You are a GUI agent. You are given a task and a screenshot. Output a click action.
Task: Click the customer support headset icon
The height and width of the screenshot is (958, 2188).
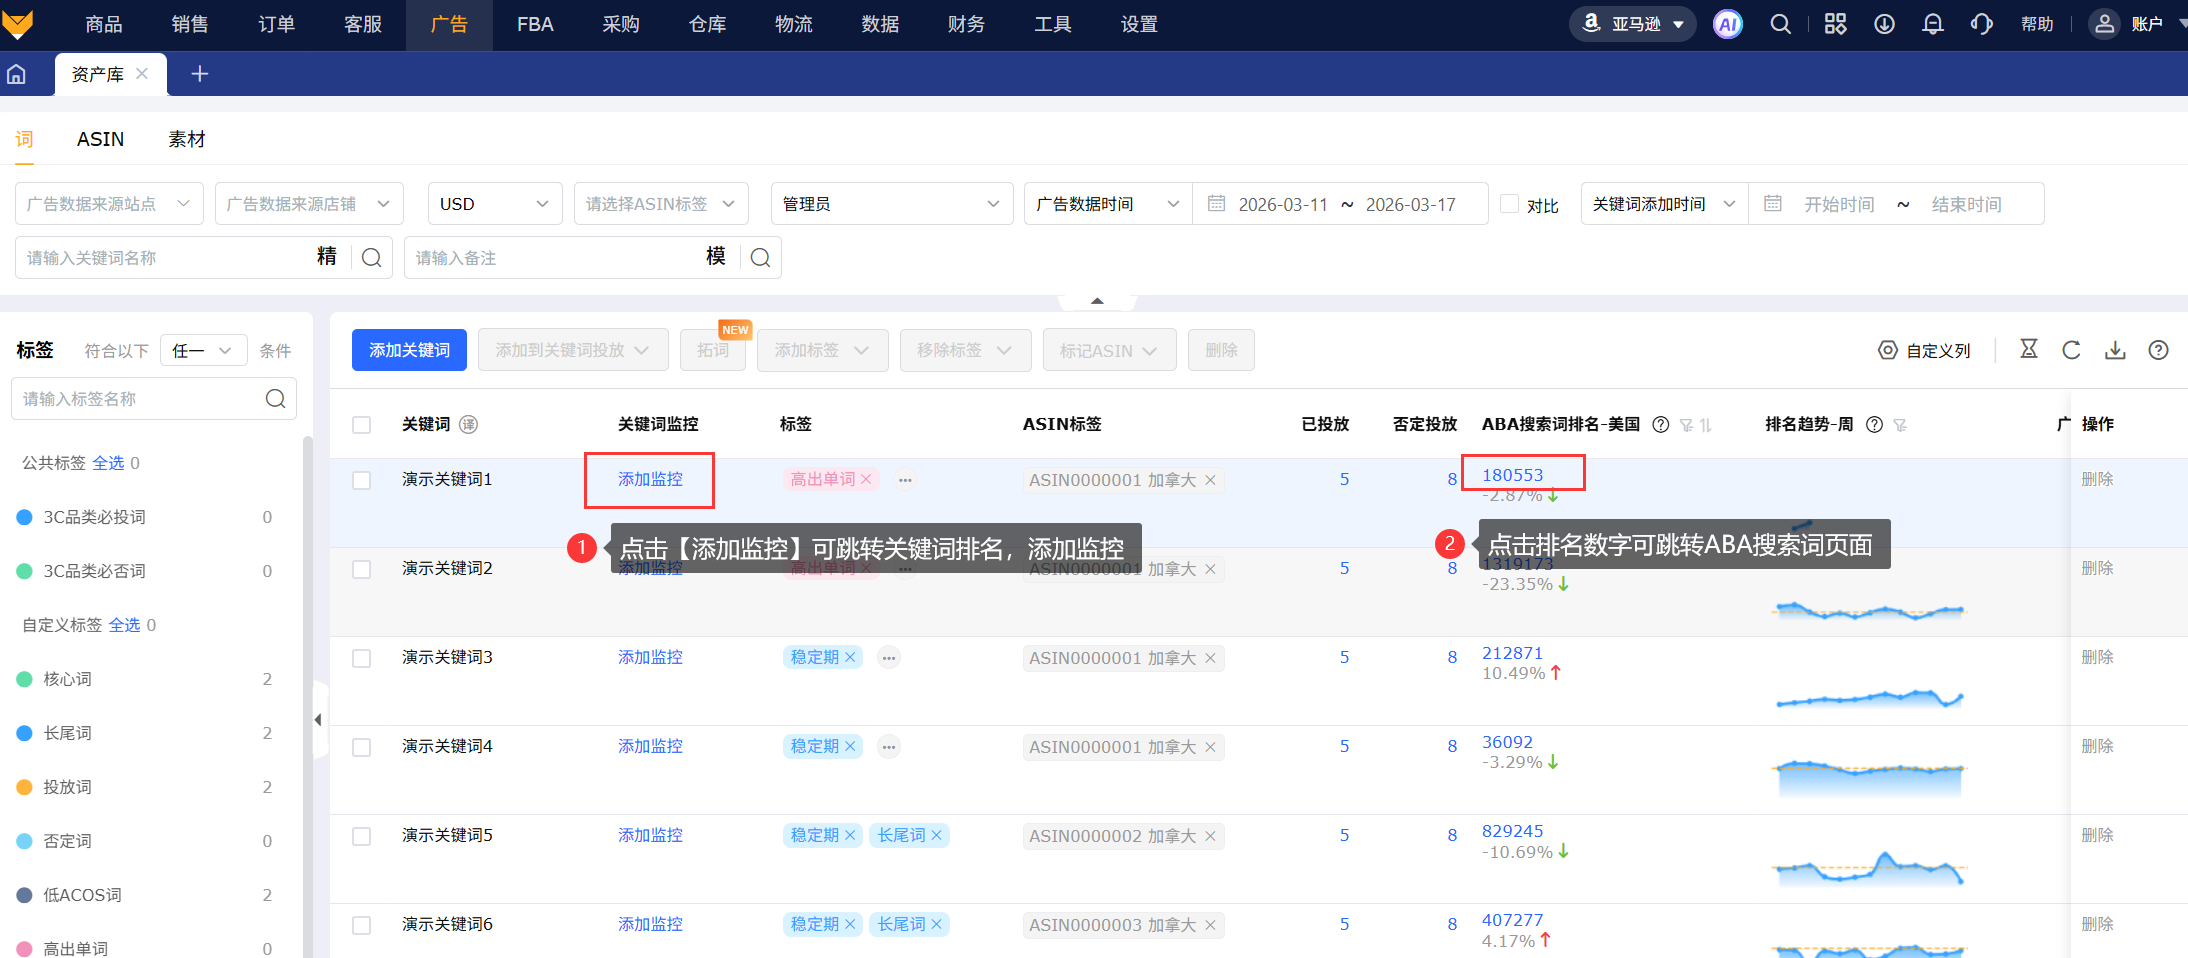pos(1981,24)
